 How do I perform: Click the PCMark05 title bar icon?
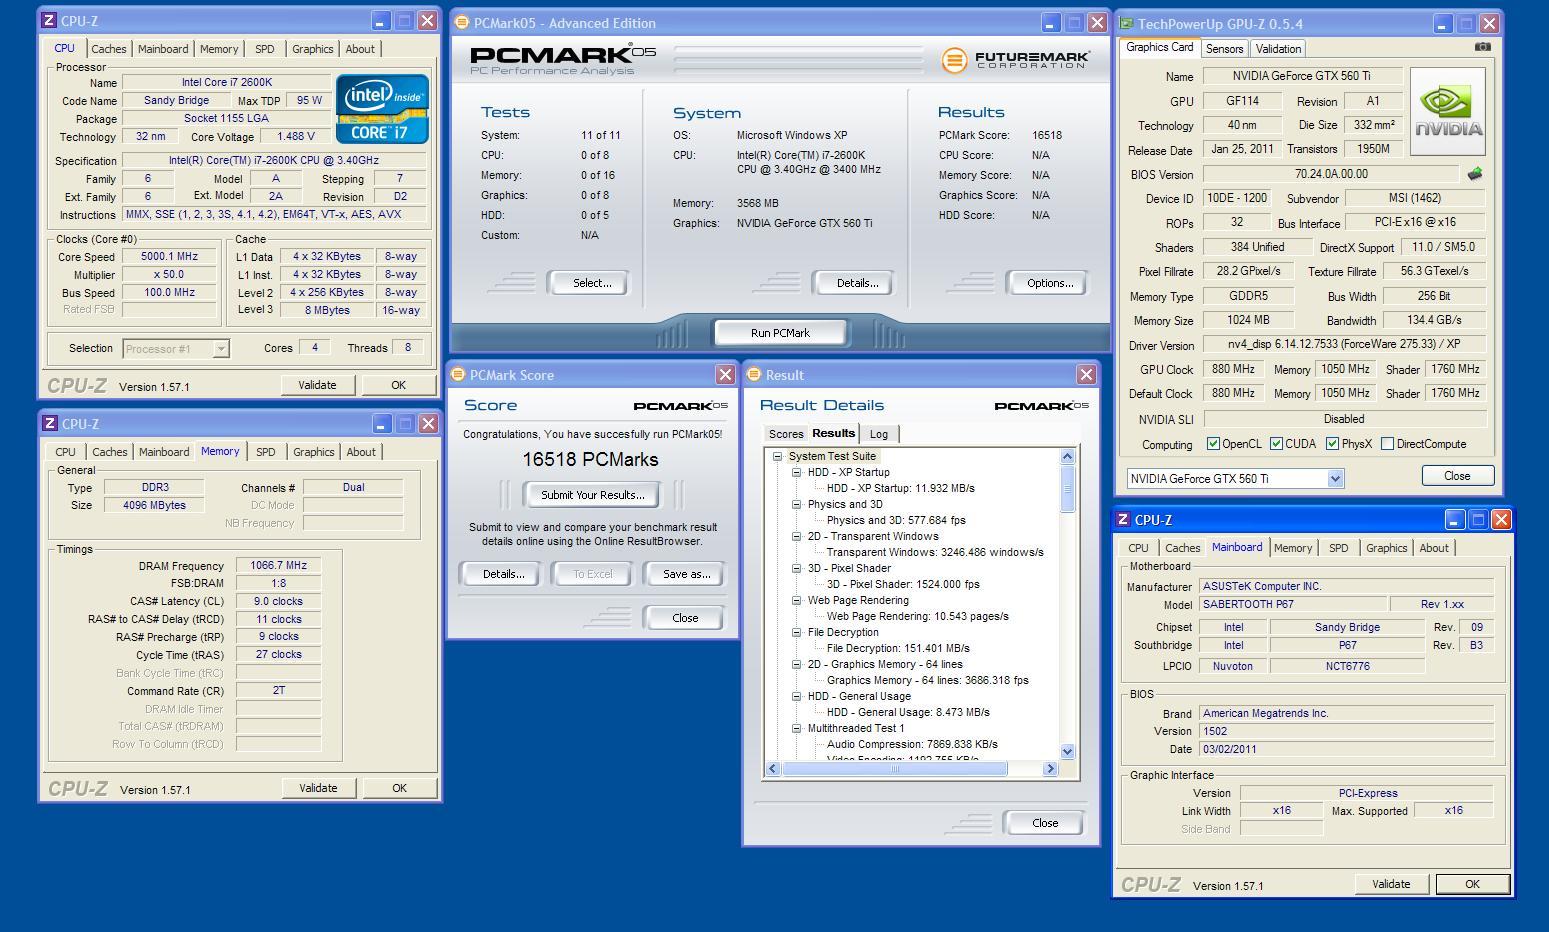(x=462, y=23)
